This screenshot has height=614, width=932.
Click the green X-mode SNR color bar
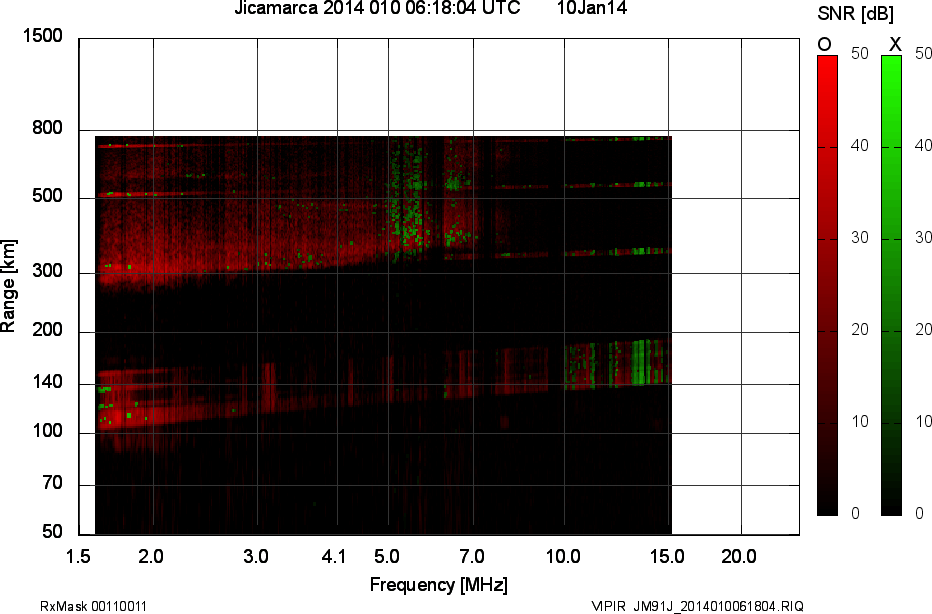(891, 285)
